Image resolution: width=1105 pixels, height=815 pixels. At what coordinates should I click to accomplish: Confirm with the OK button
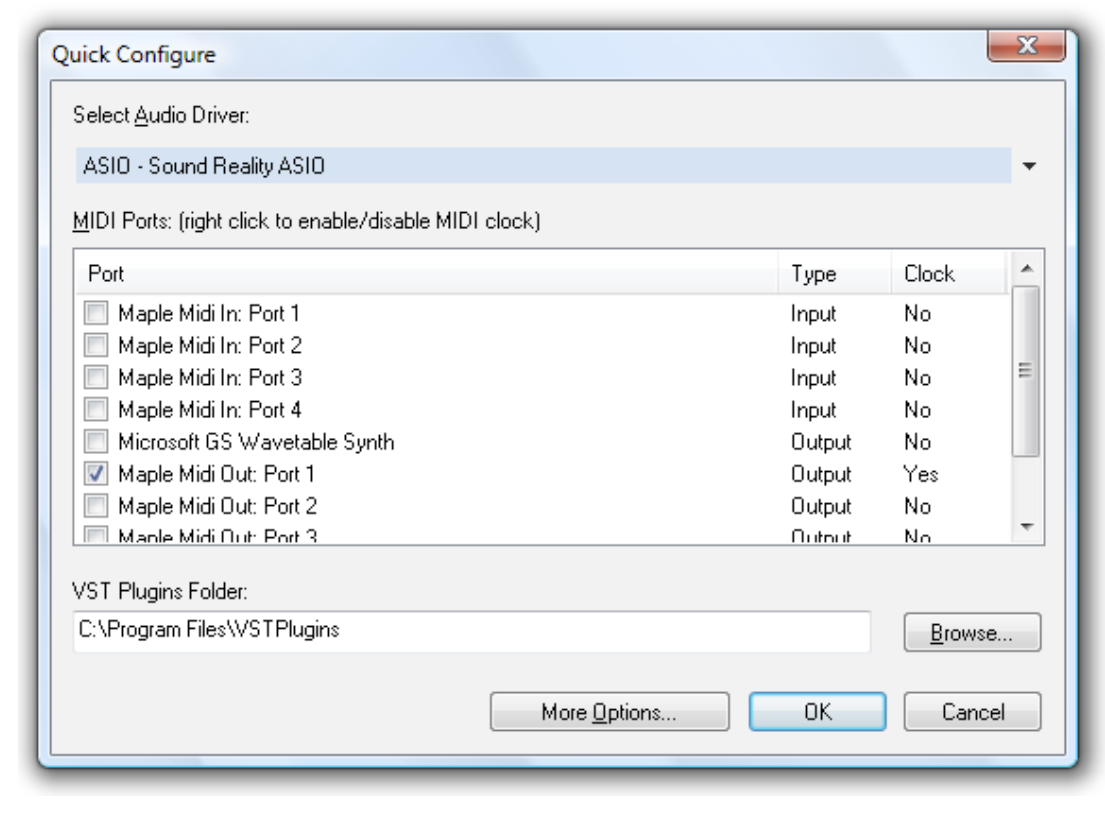[816, 712]
